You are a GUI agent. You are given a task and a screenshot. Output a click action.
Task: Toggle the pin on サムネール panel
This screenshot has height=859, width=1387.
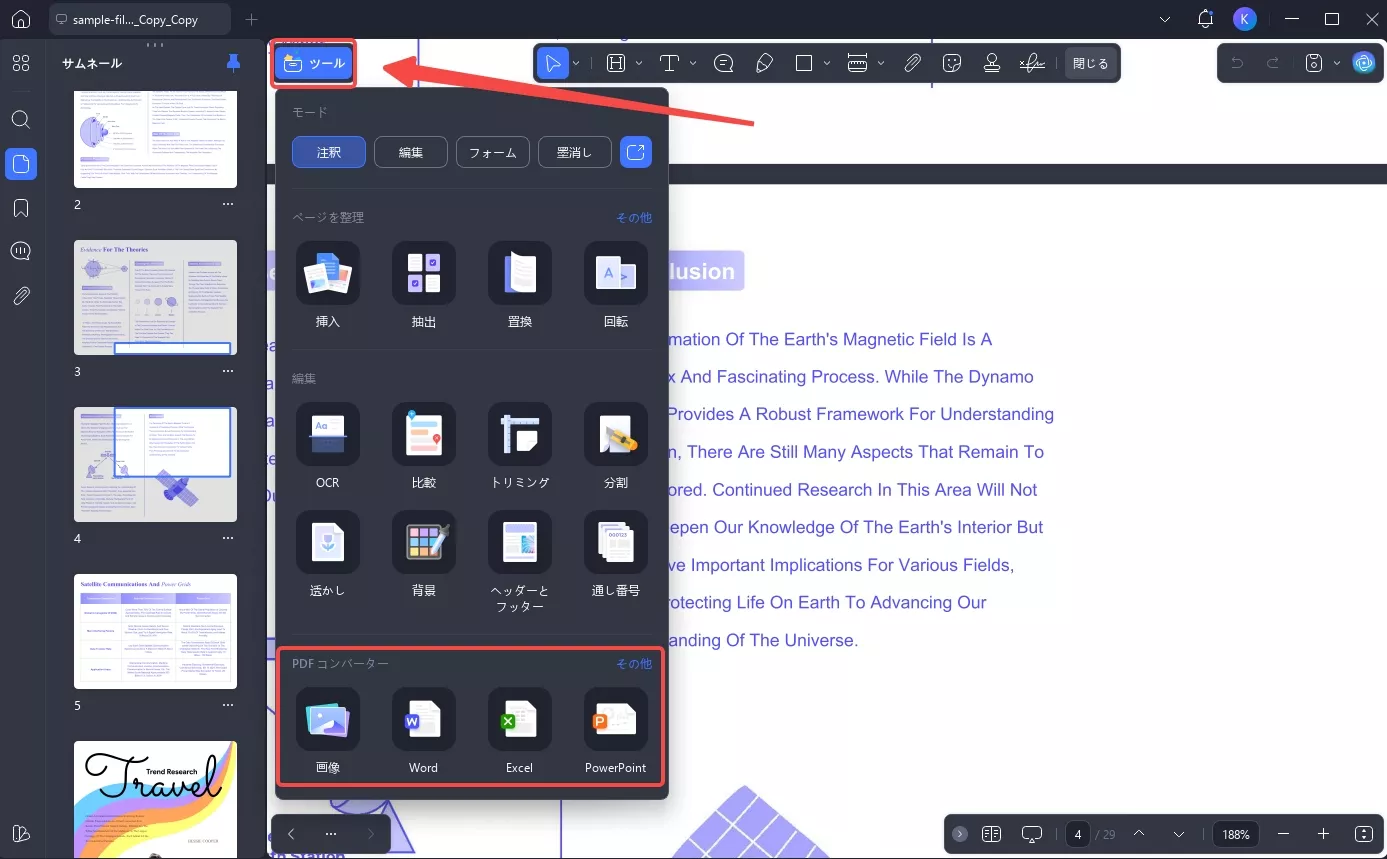[x=233, y=63]
